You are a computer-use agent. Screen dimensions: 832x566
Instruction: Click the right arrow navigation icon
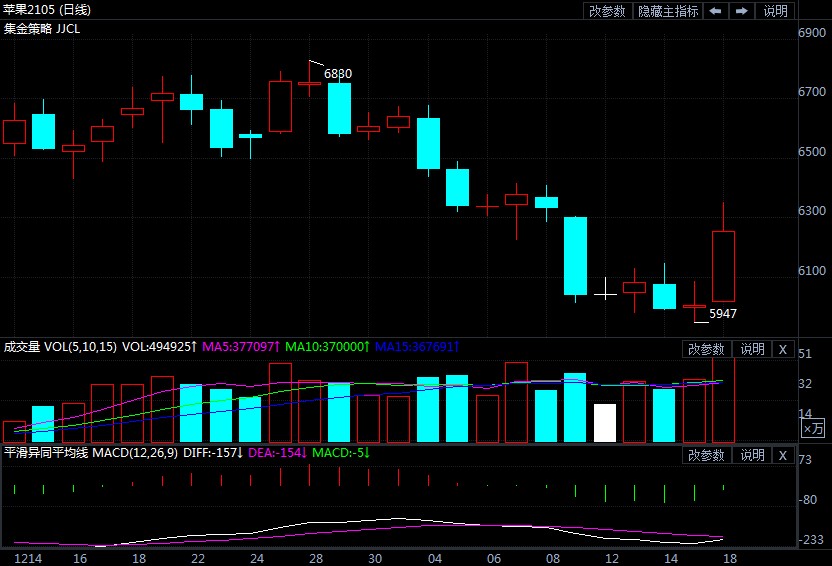(742, 11)
